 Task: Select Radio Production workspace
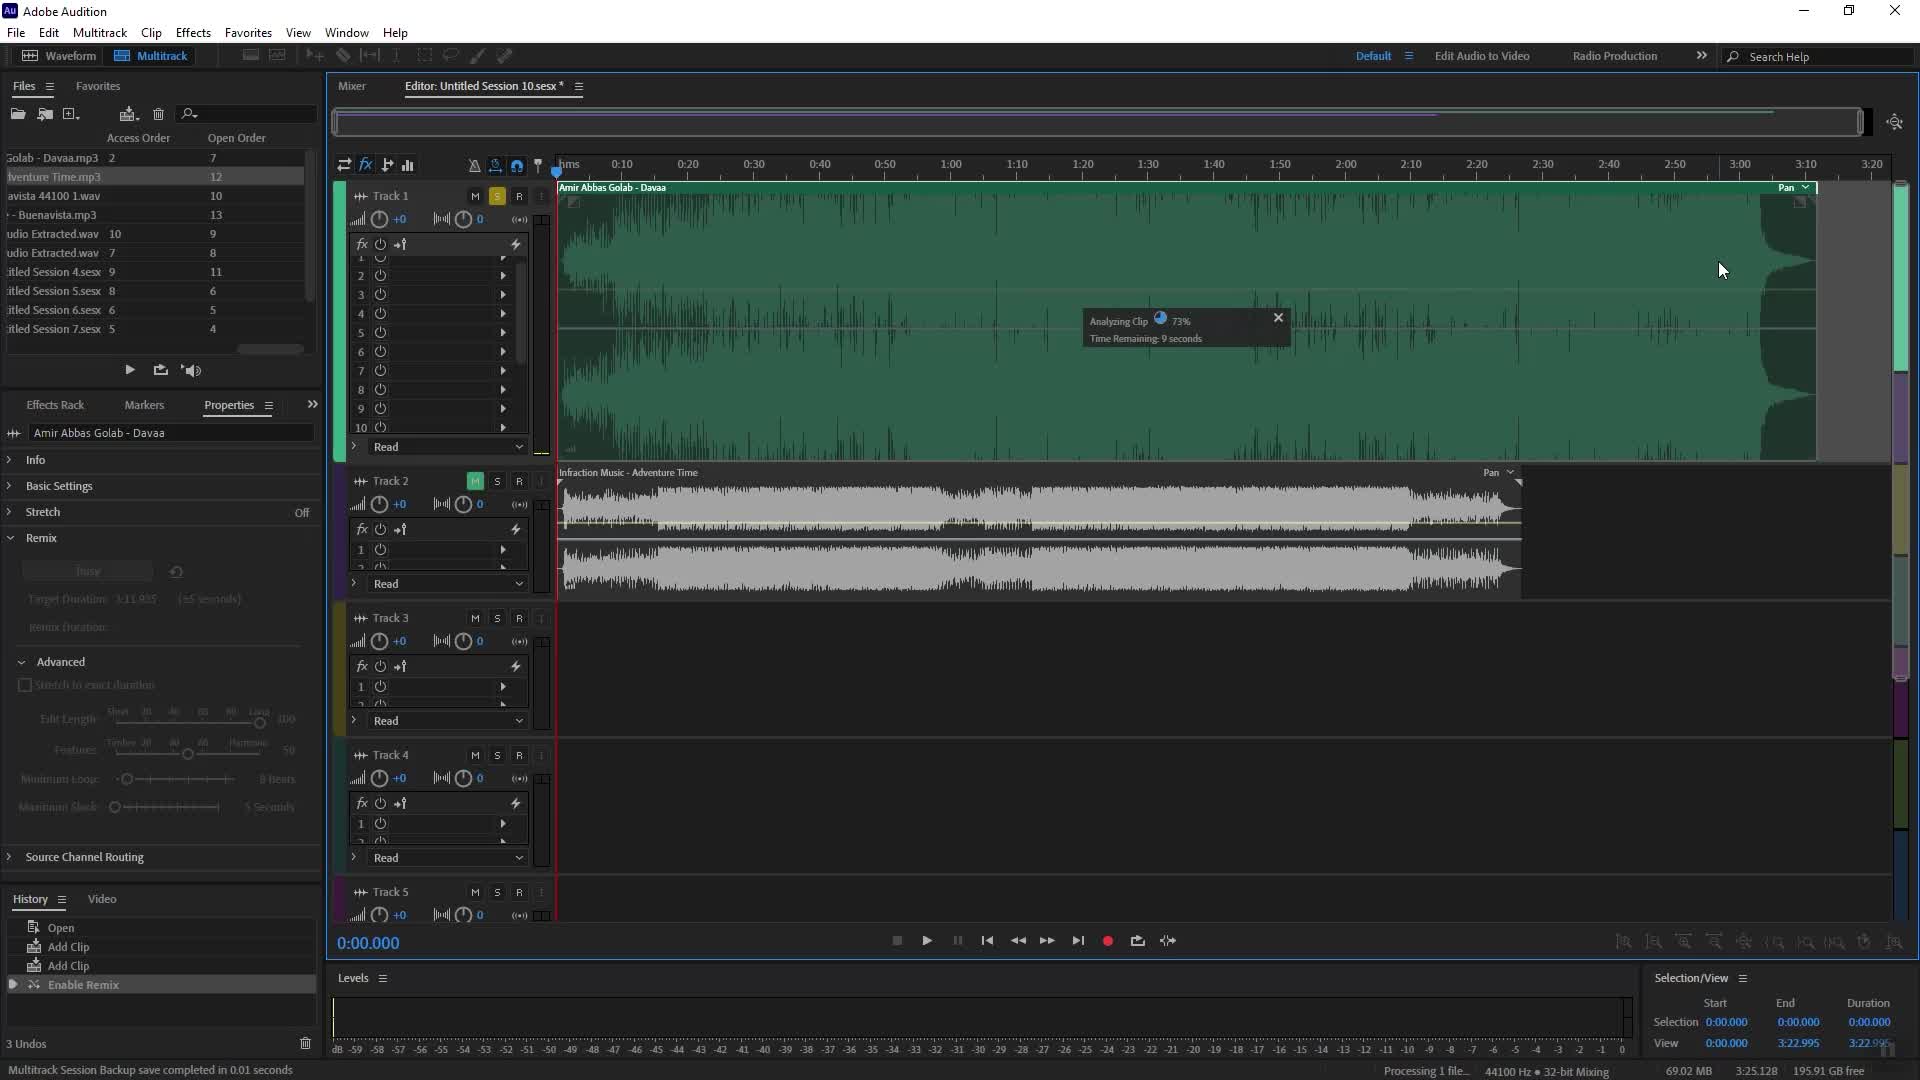[x=1614, y=56]
